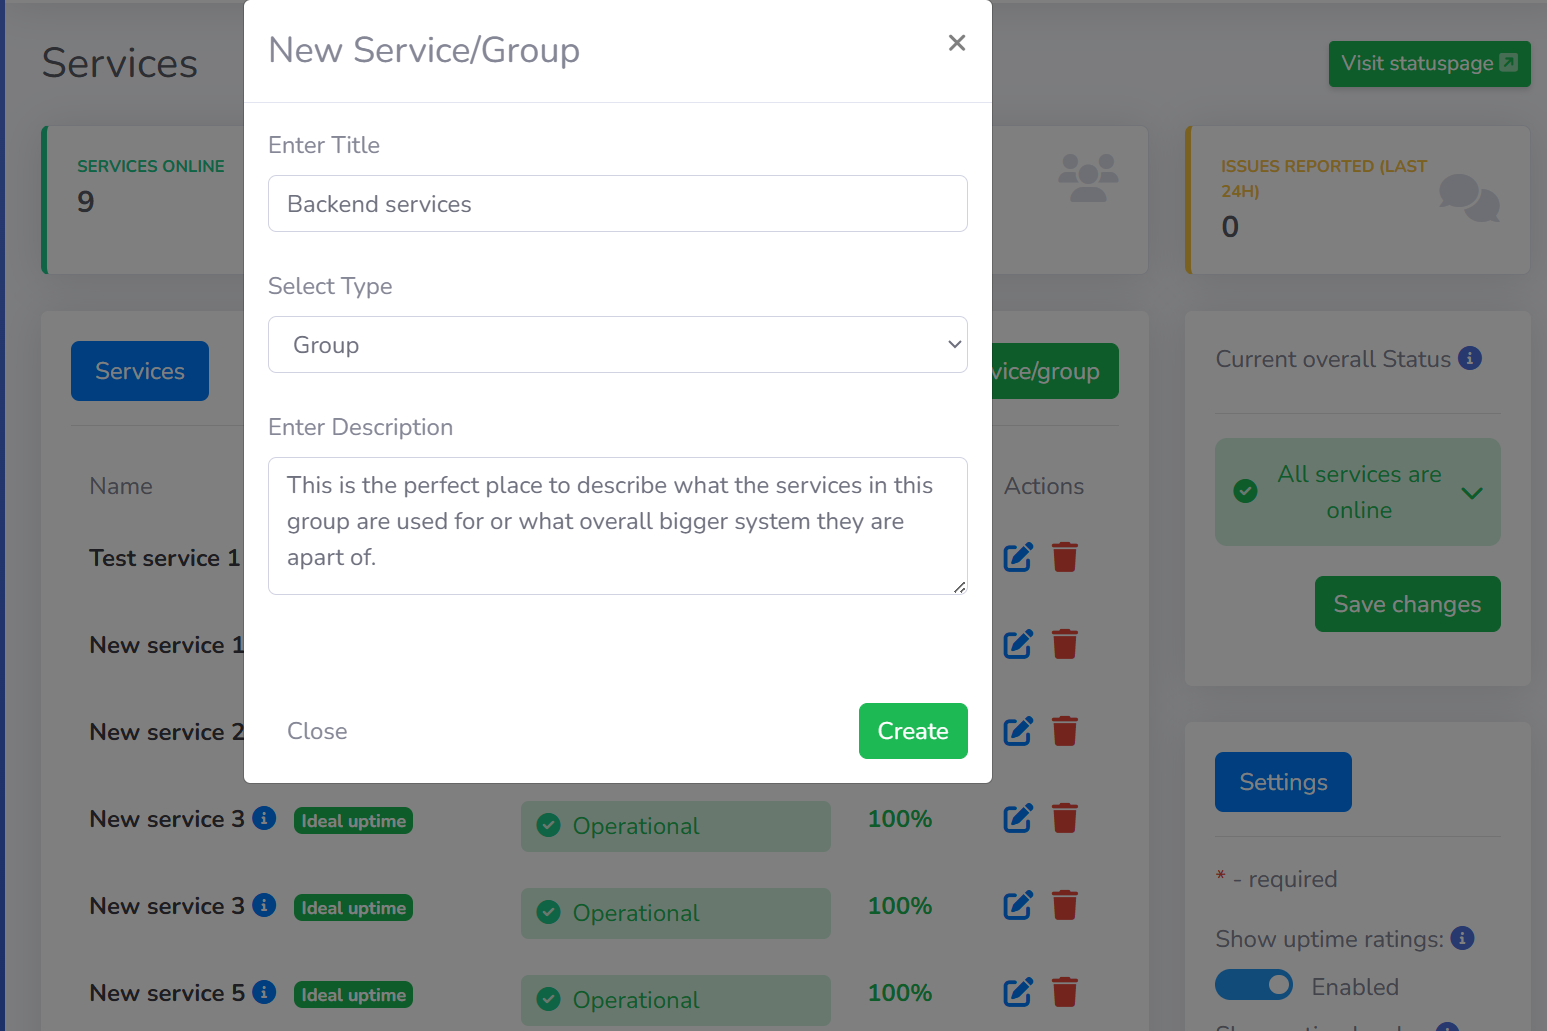
Task: Click Visit statuspage
Action: click(1429, 63)
